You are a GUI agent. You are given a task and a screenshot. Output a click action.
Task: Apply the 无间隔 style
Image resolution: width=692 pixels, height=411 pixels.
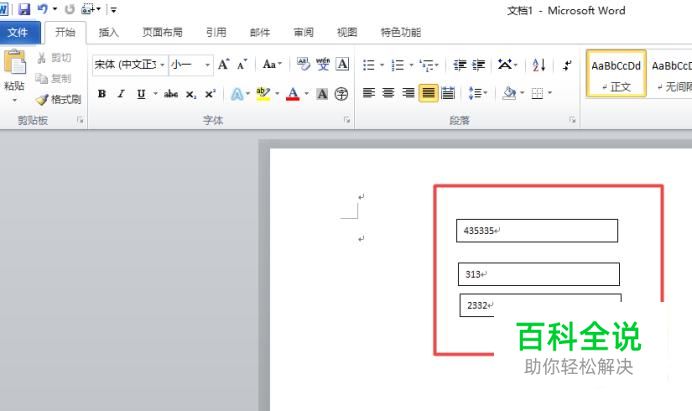tap(671, 73)
